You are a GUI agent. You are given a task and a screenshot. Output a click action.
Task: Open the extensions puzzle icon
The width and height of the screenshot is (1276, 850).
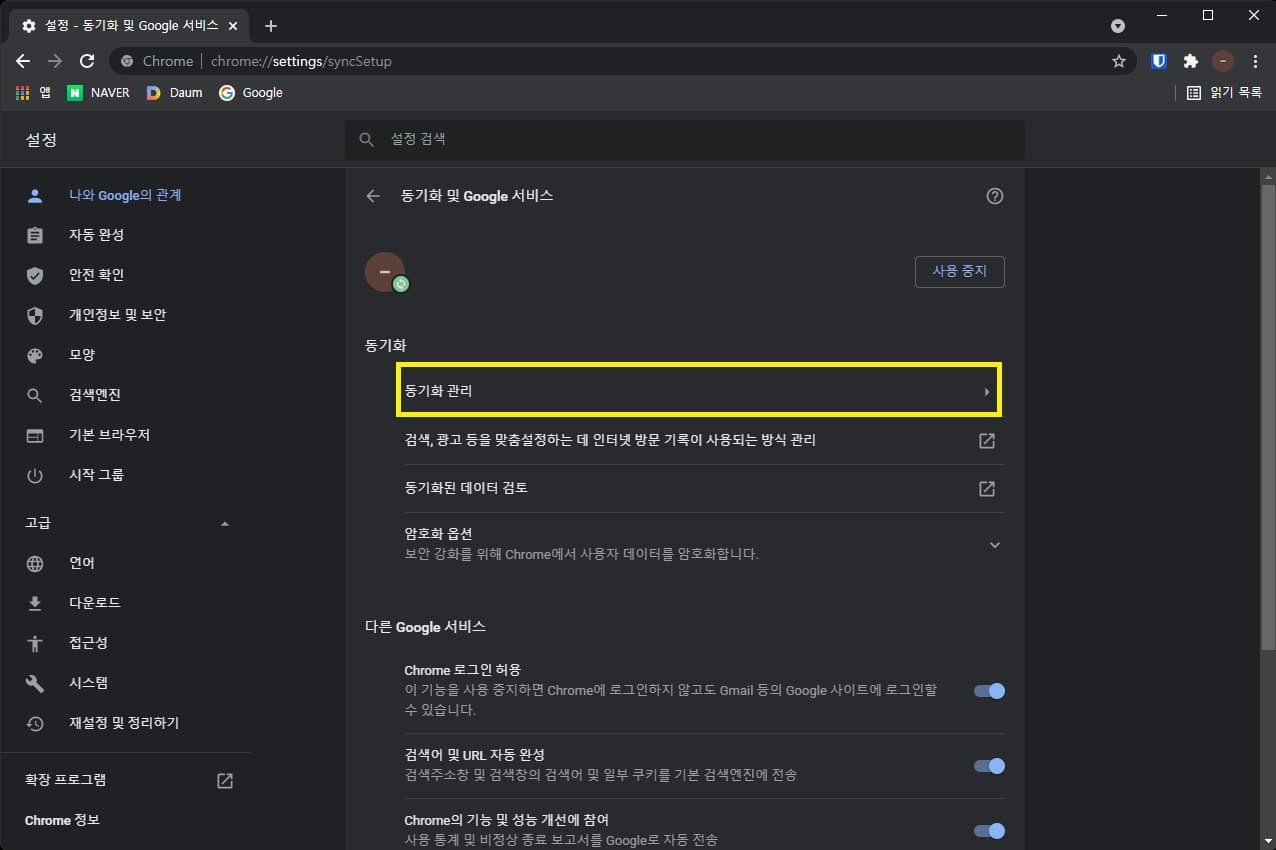click(1191, 60)
